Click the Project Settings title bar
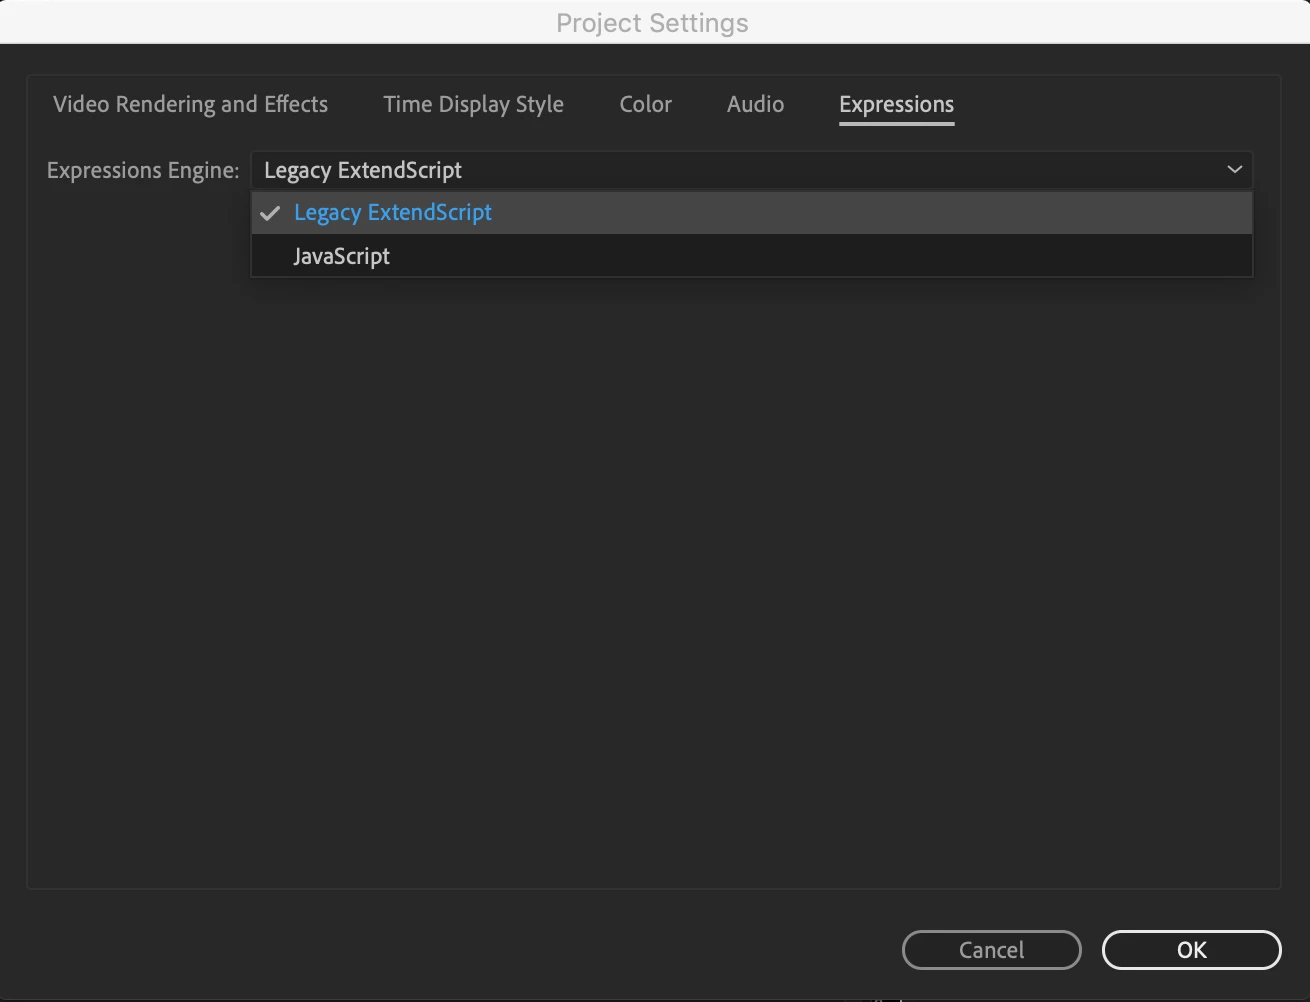1310x1002 pixels. [654, 22]
